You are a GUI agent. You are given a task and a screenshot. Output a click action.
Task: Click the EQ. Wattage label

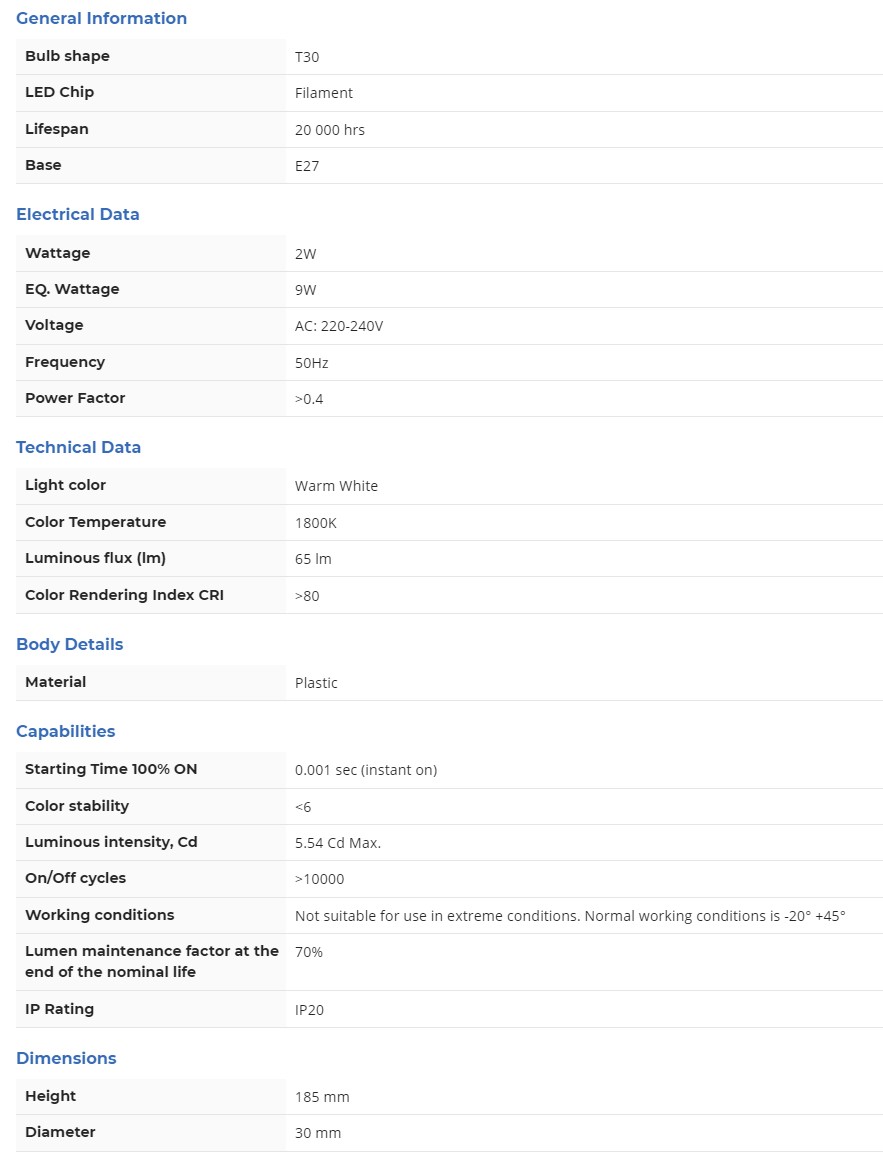coord(72,289)
